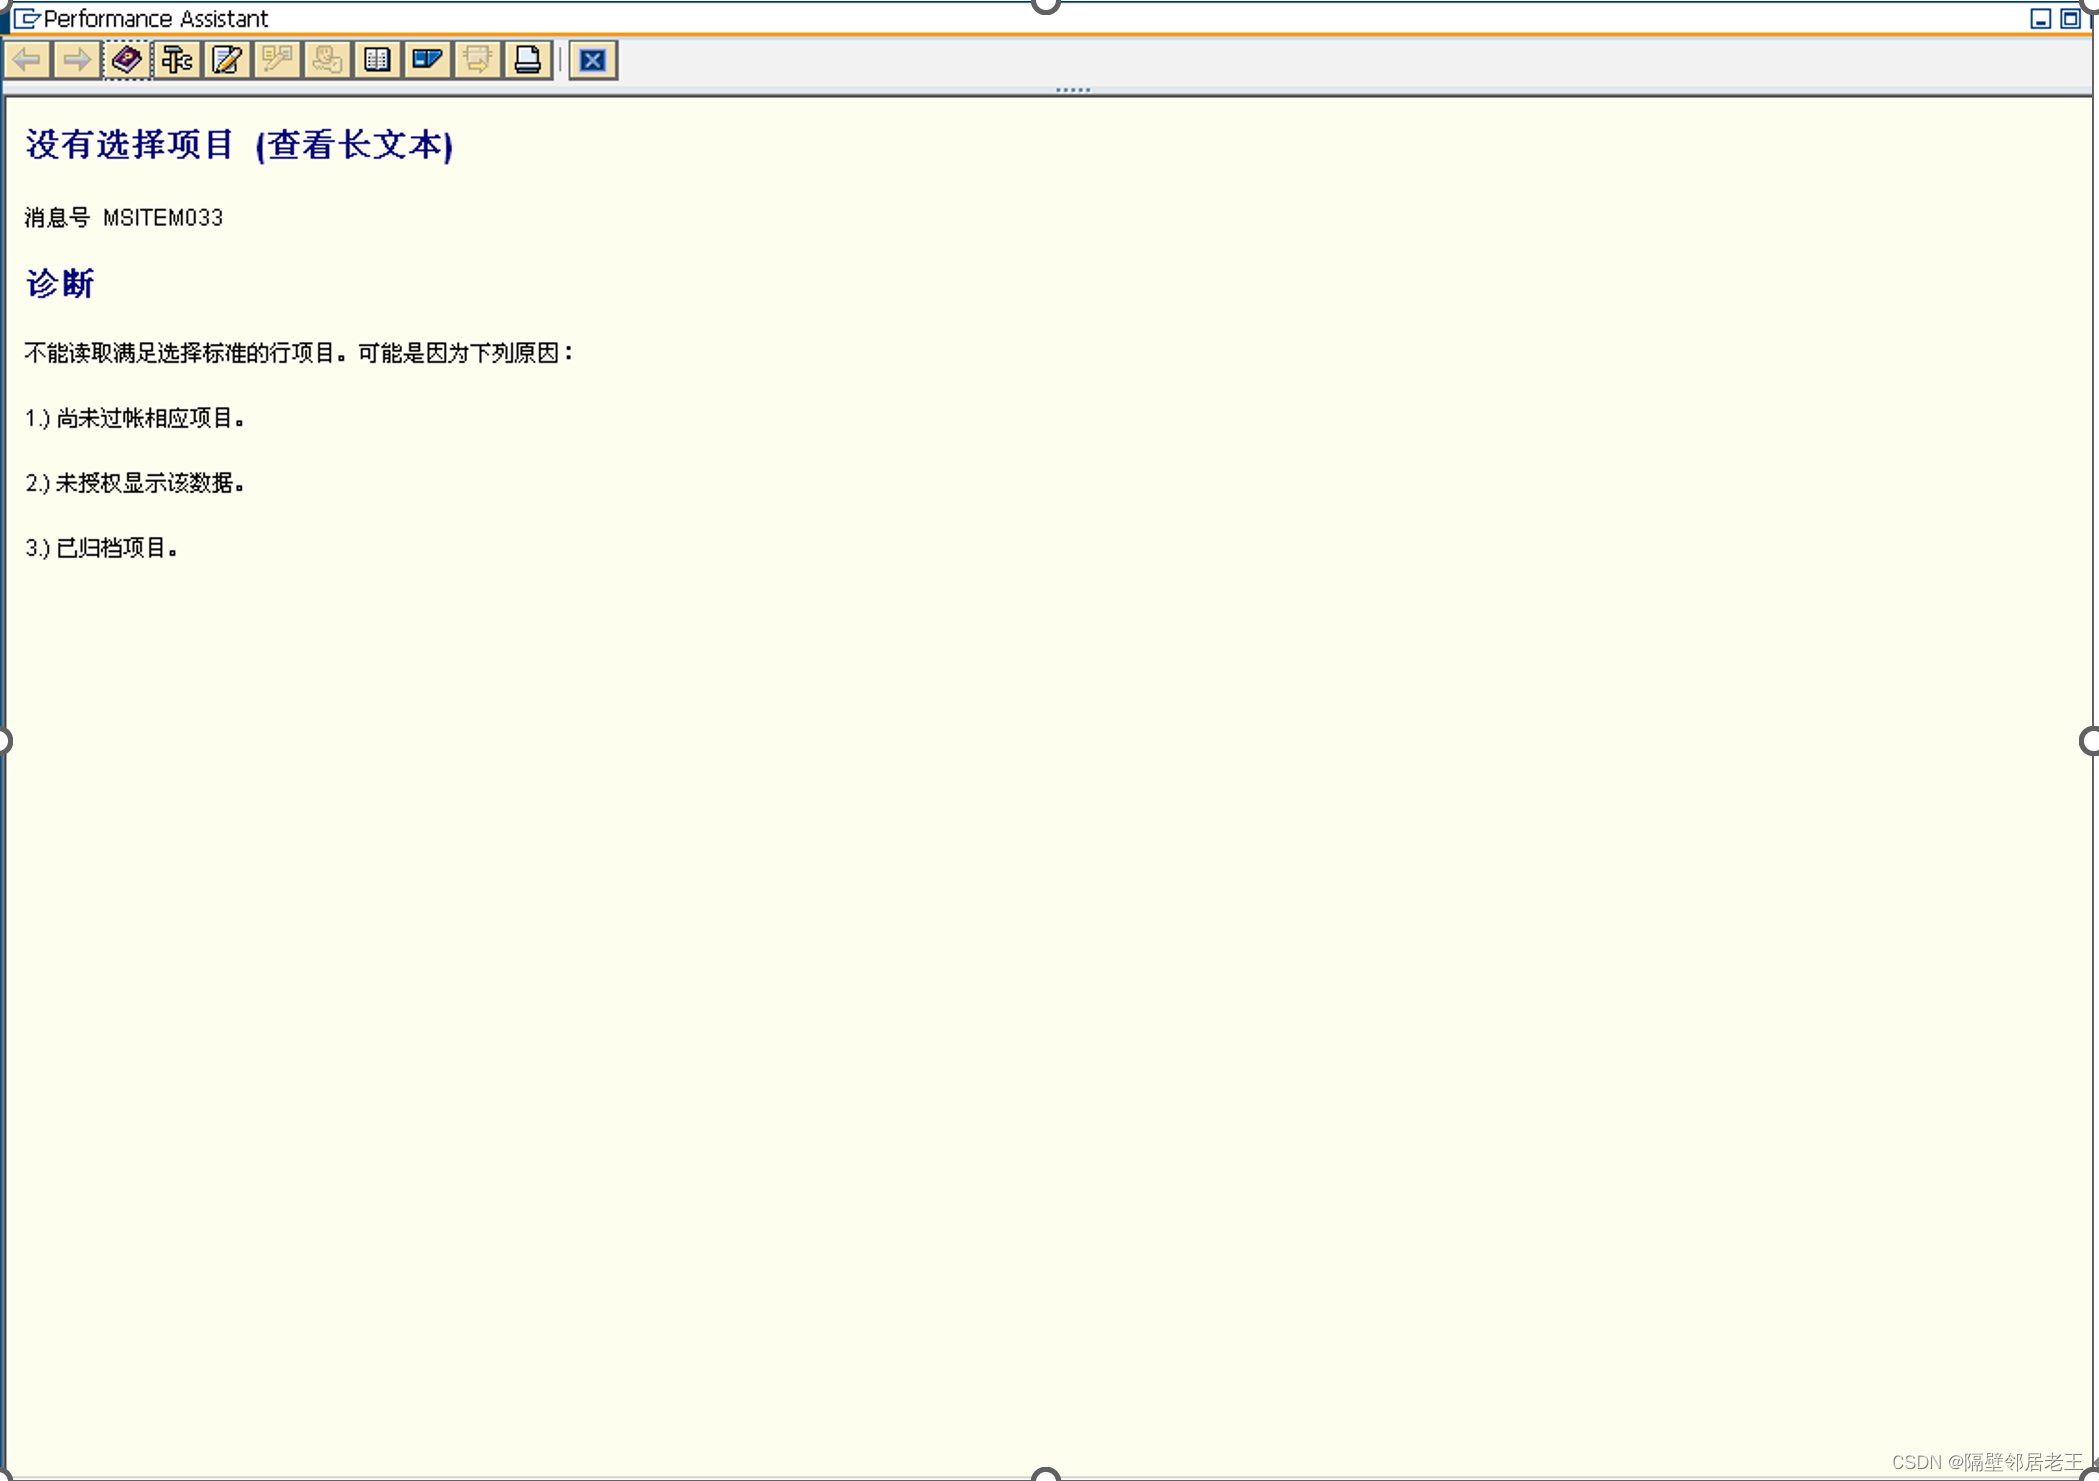Screen dimensions: 2099x1481
Task: Click the 诊断 section heading
Action: (x=60, y=284)
